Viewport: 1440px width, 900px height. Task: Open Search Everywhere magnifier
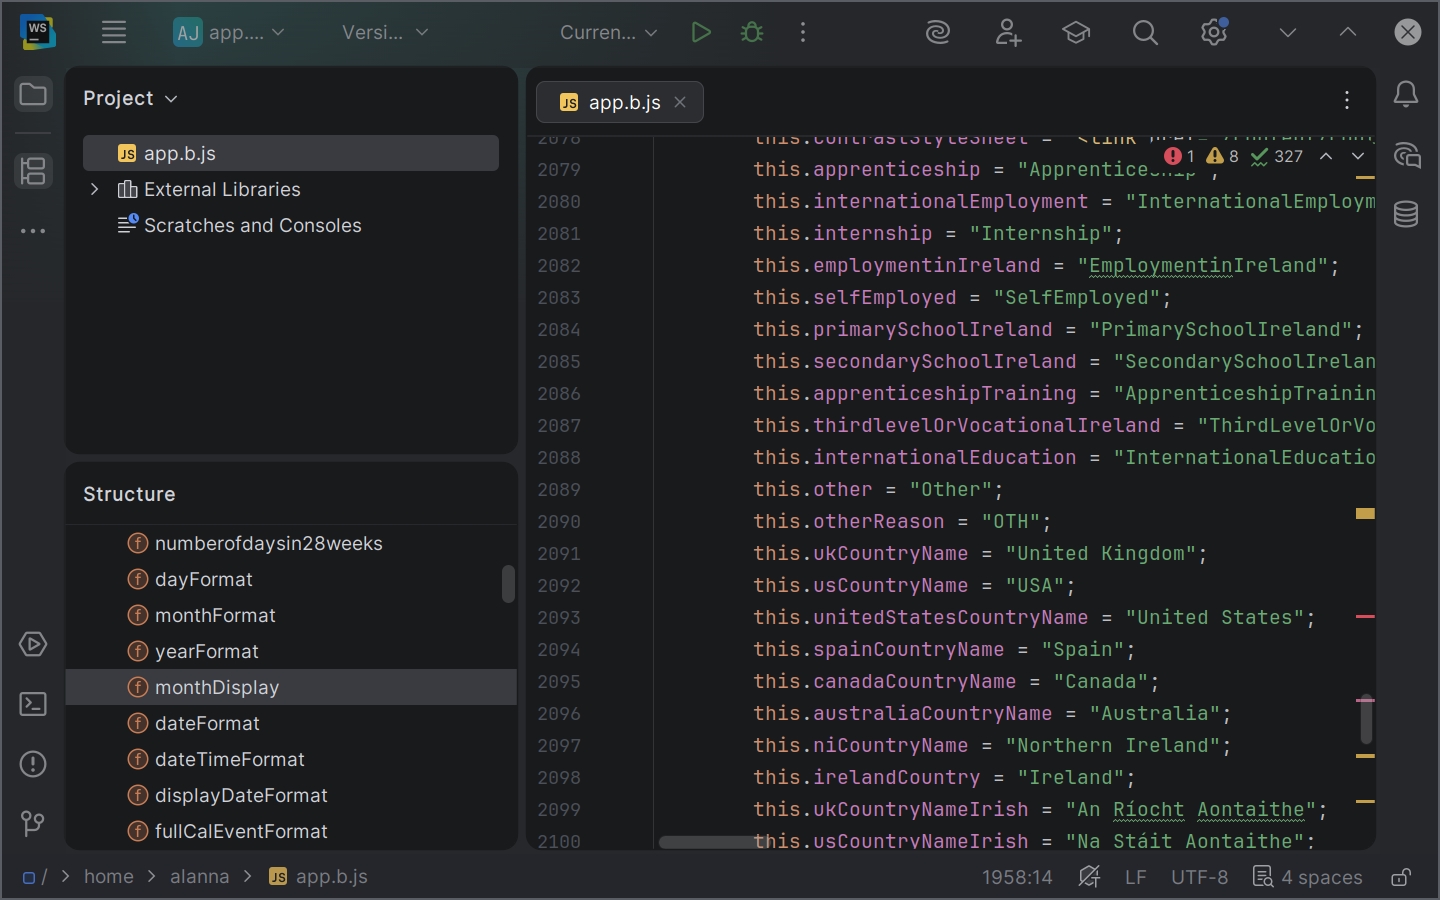(x=1145, y=32)
